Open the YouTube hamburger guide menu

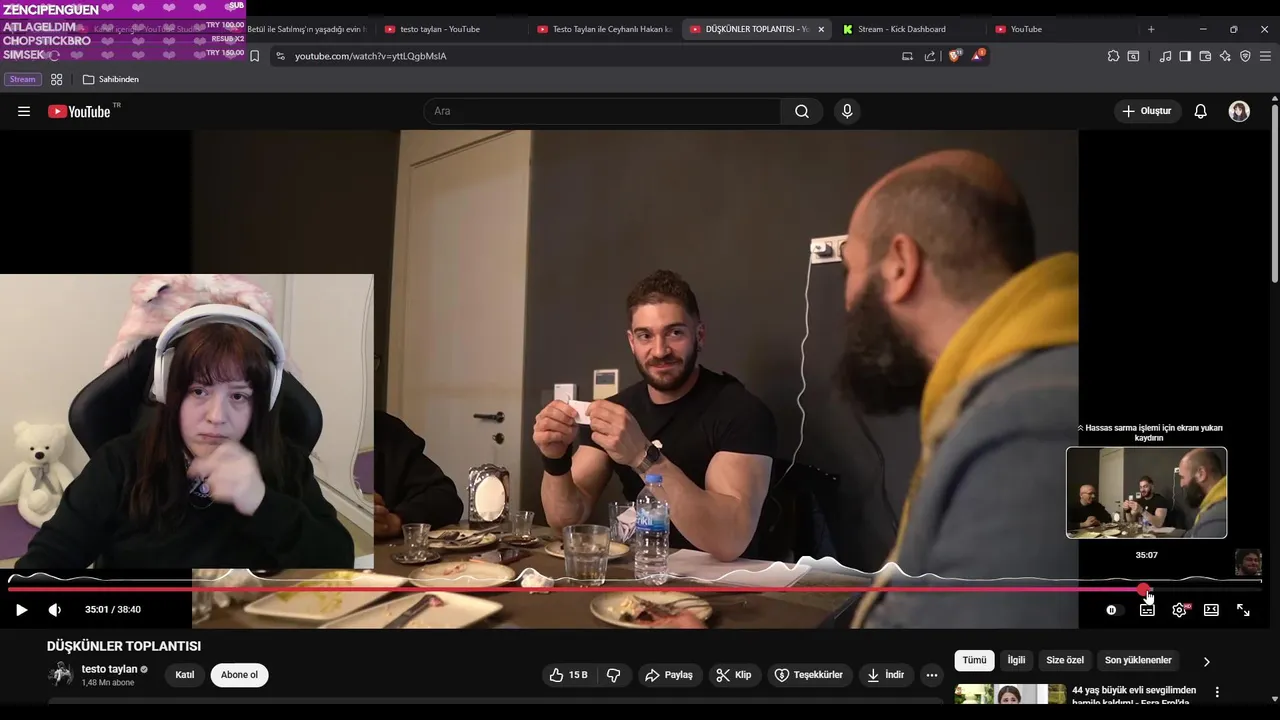pos(24,111)
